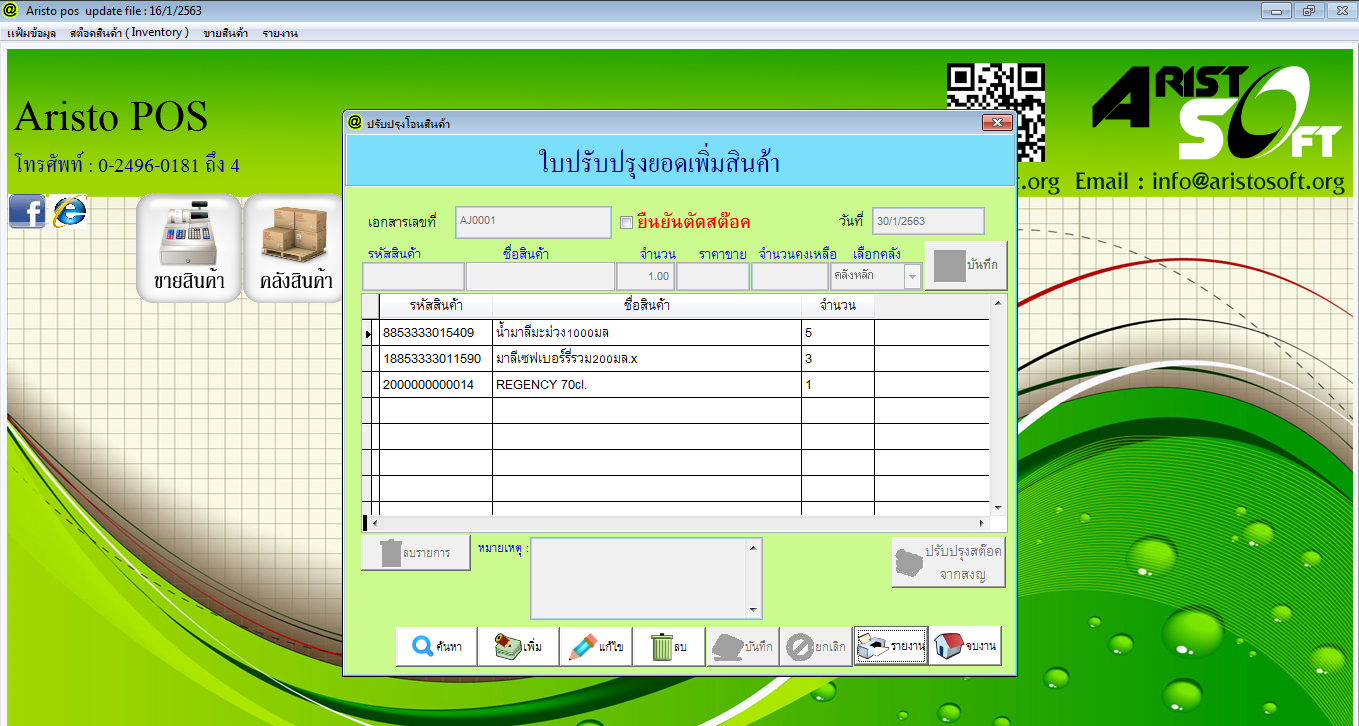Click the เพิ่ม add button with stamp icon
1359x726 pixels.
[x=518, y=647]
